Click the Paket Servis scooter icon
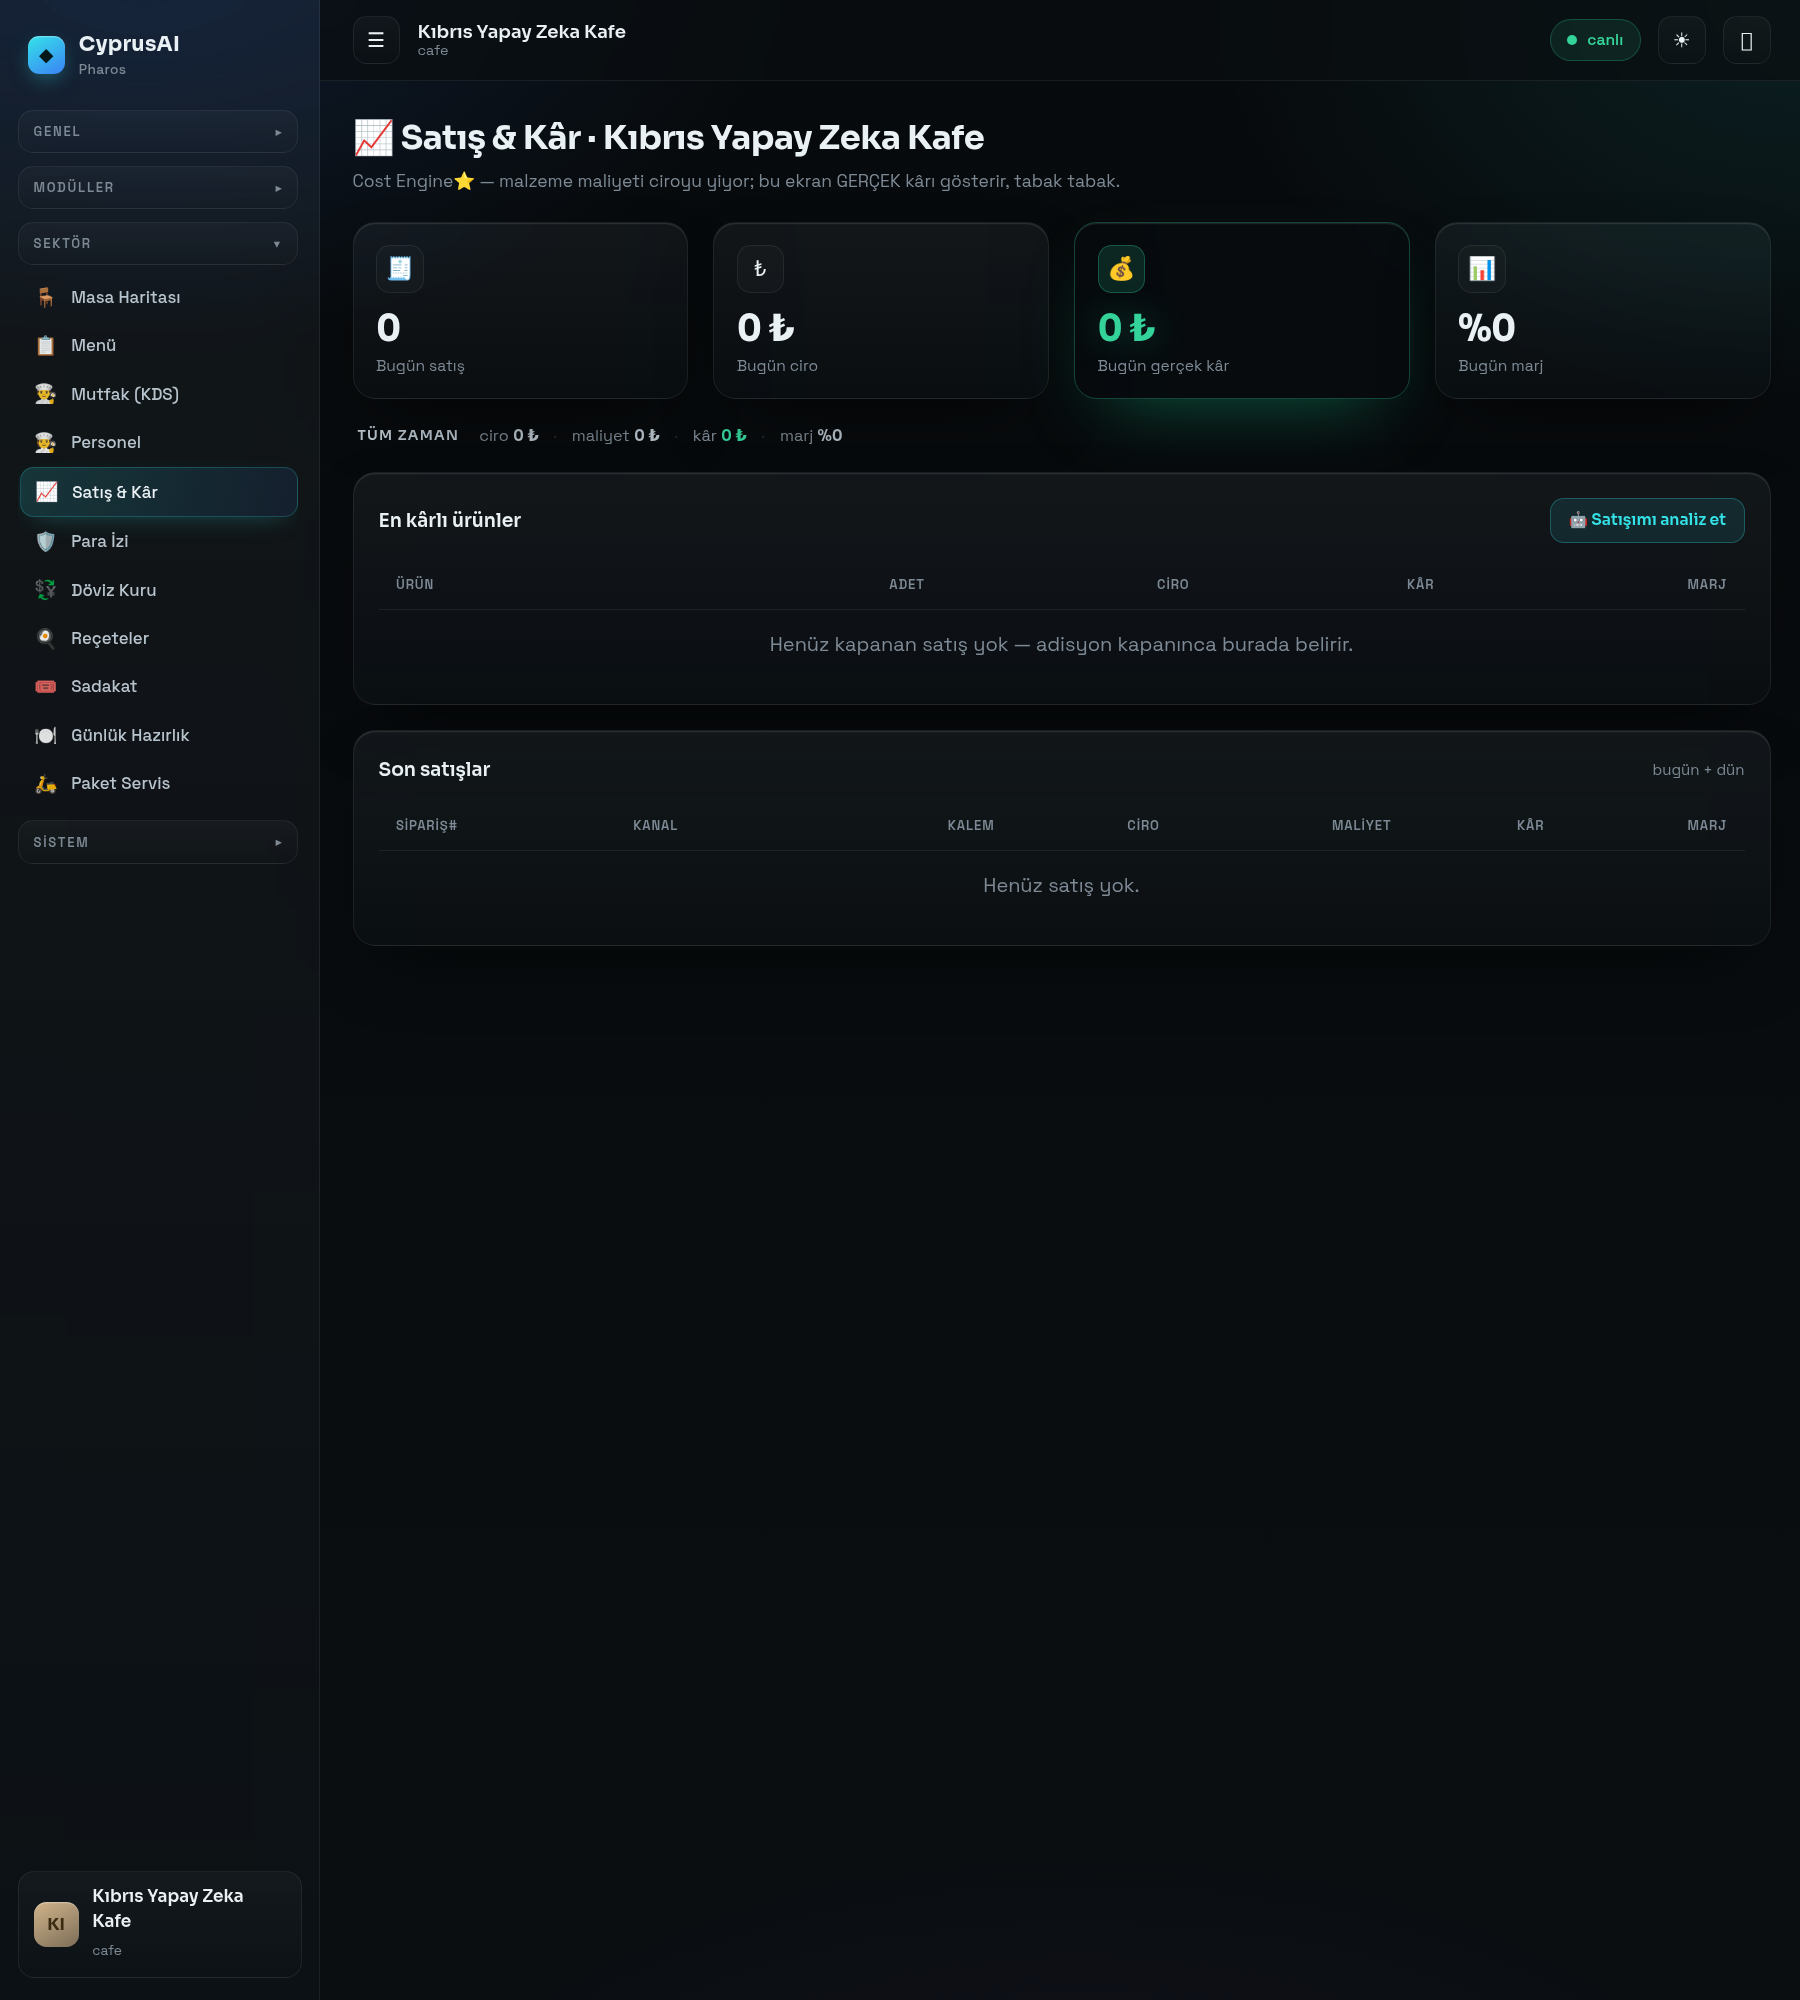The image size is (1800, 2000). 46,783
